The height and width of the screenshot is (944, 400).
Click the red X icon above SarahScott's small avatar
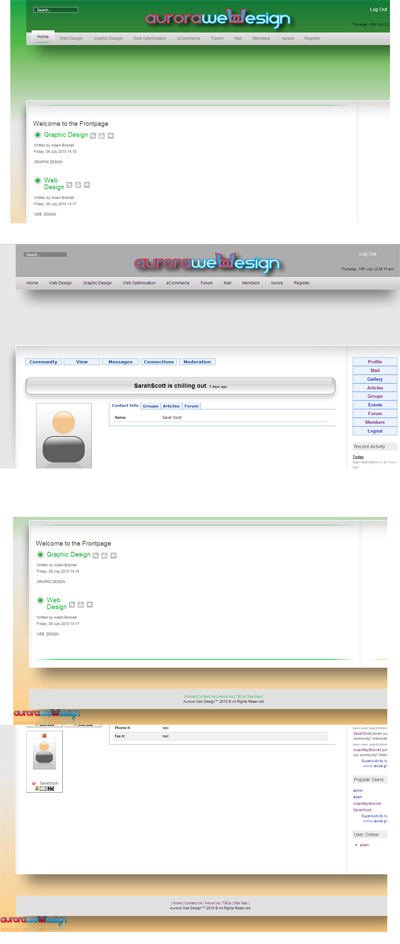(x=45, y=736)
